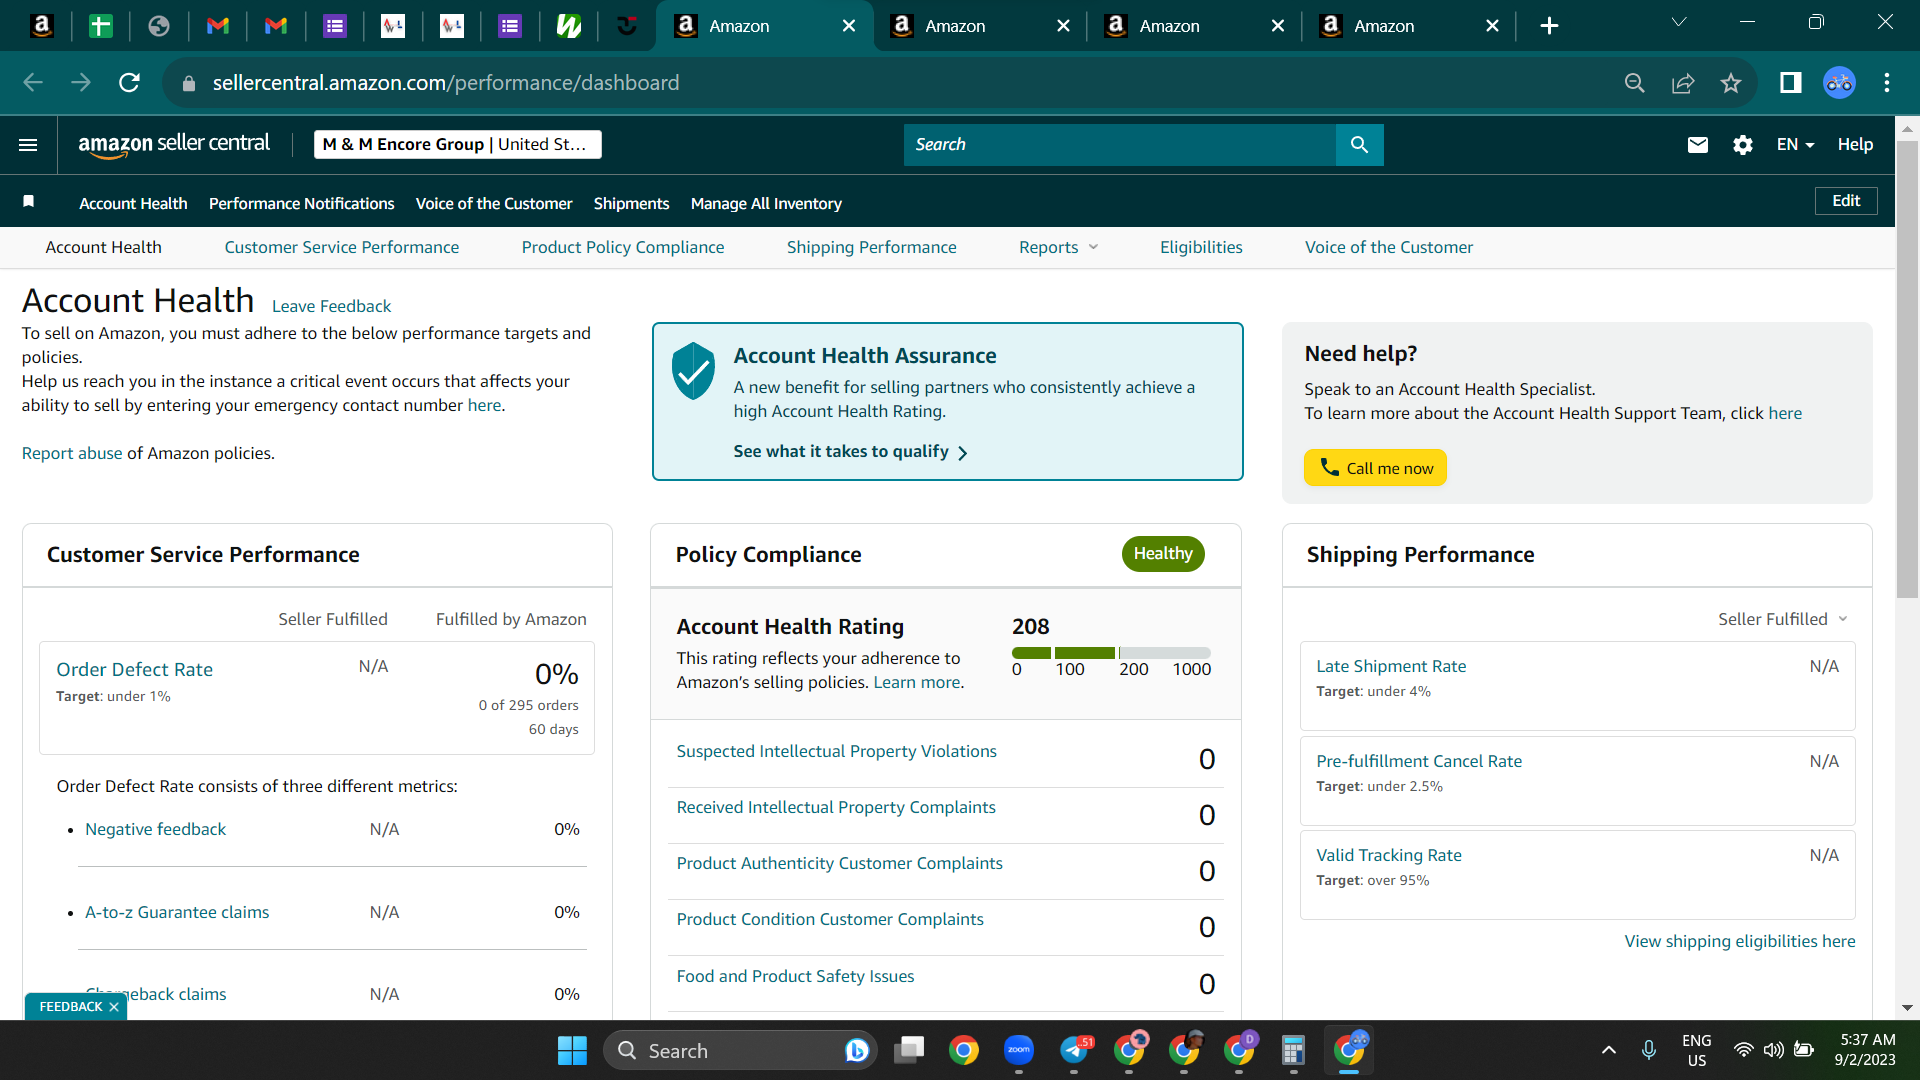Focus the Seller Central search field
This screenshot has height=1080, width=1920.
click(x=1120, y=145)
